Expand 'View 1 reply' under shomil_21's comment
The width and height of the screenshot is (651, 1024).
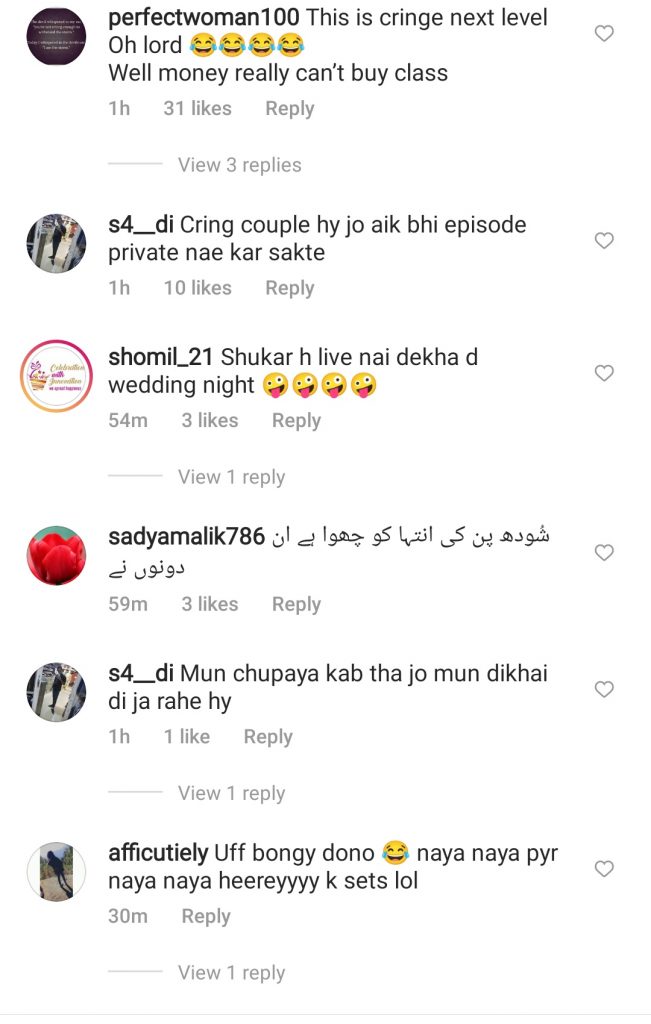click(231, 477)
